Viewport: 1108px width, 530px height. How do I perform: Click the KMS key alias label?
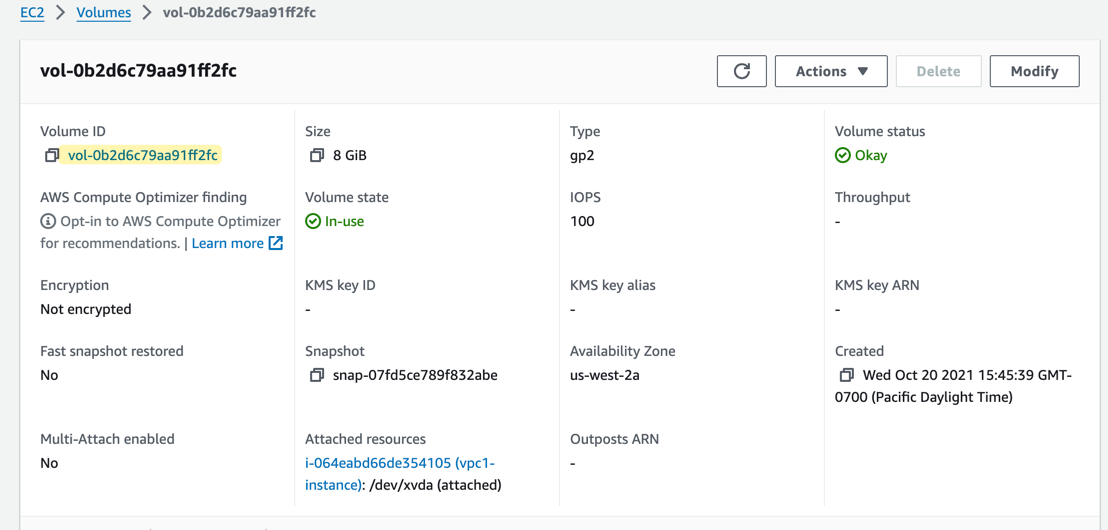pyautogui.click(x=613, y=285)
